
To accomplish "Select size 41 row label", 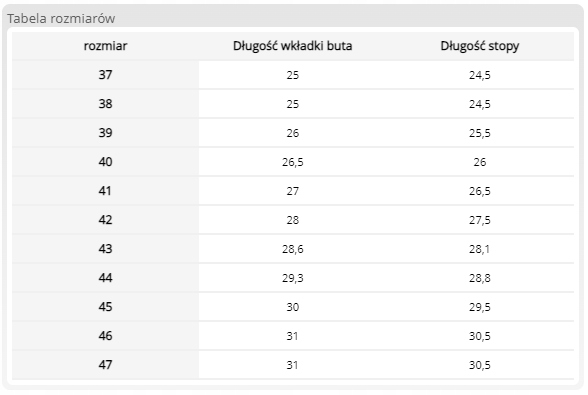I will 105,191.
